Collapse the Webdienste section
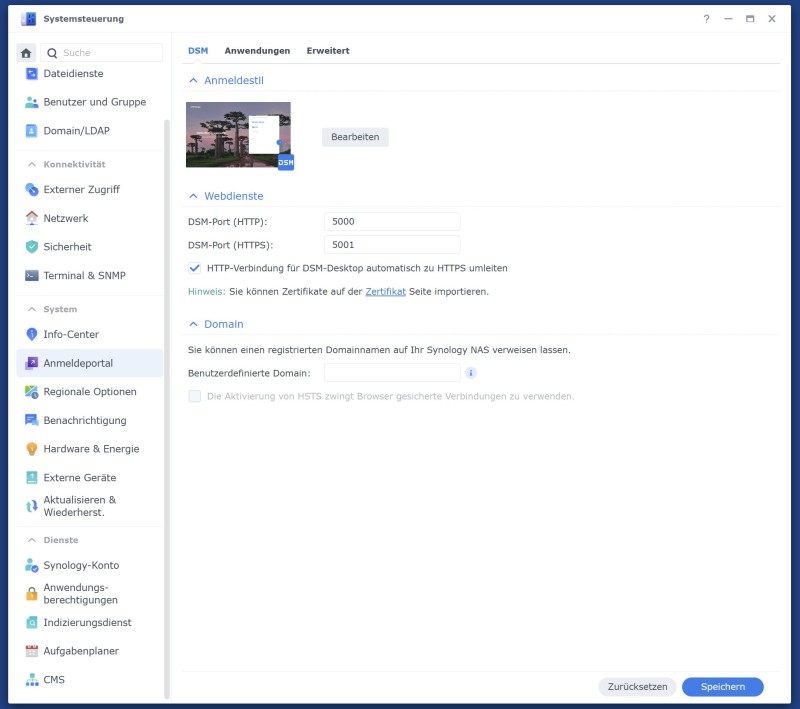The width and height of the screenshot is (800, 709). 193,196
